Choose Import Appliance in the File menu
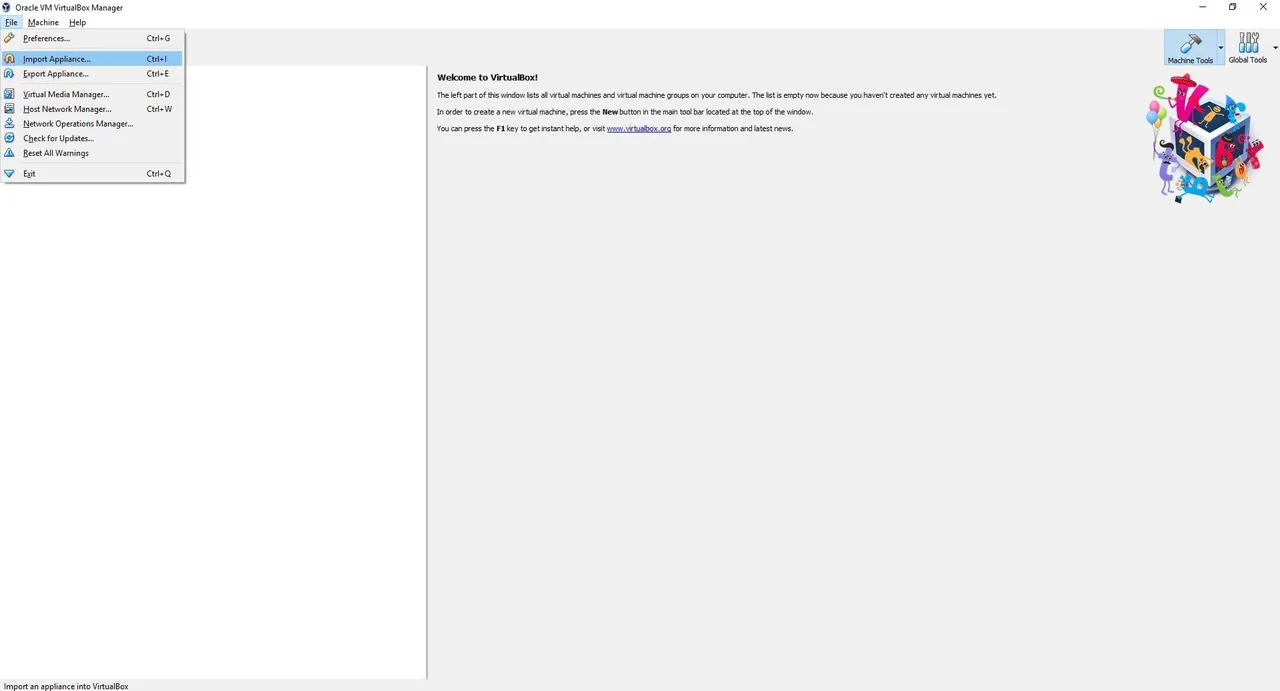1280x691 pixels. click(x=92, y=59)
